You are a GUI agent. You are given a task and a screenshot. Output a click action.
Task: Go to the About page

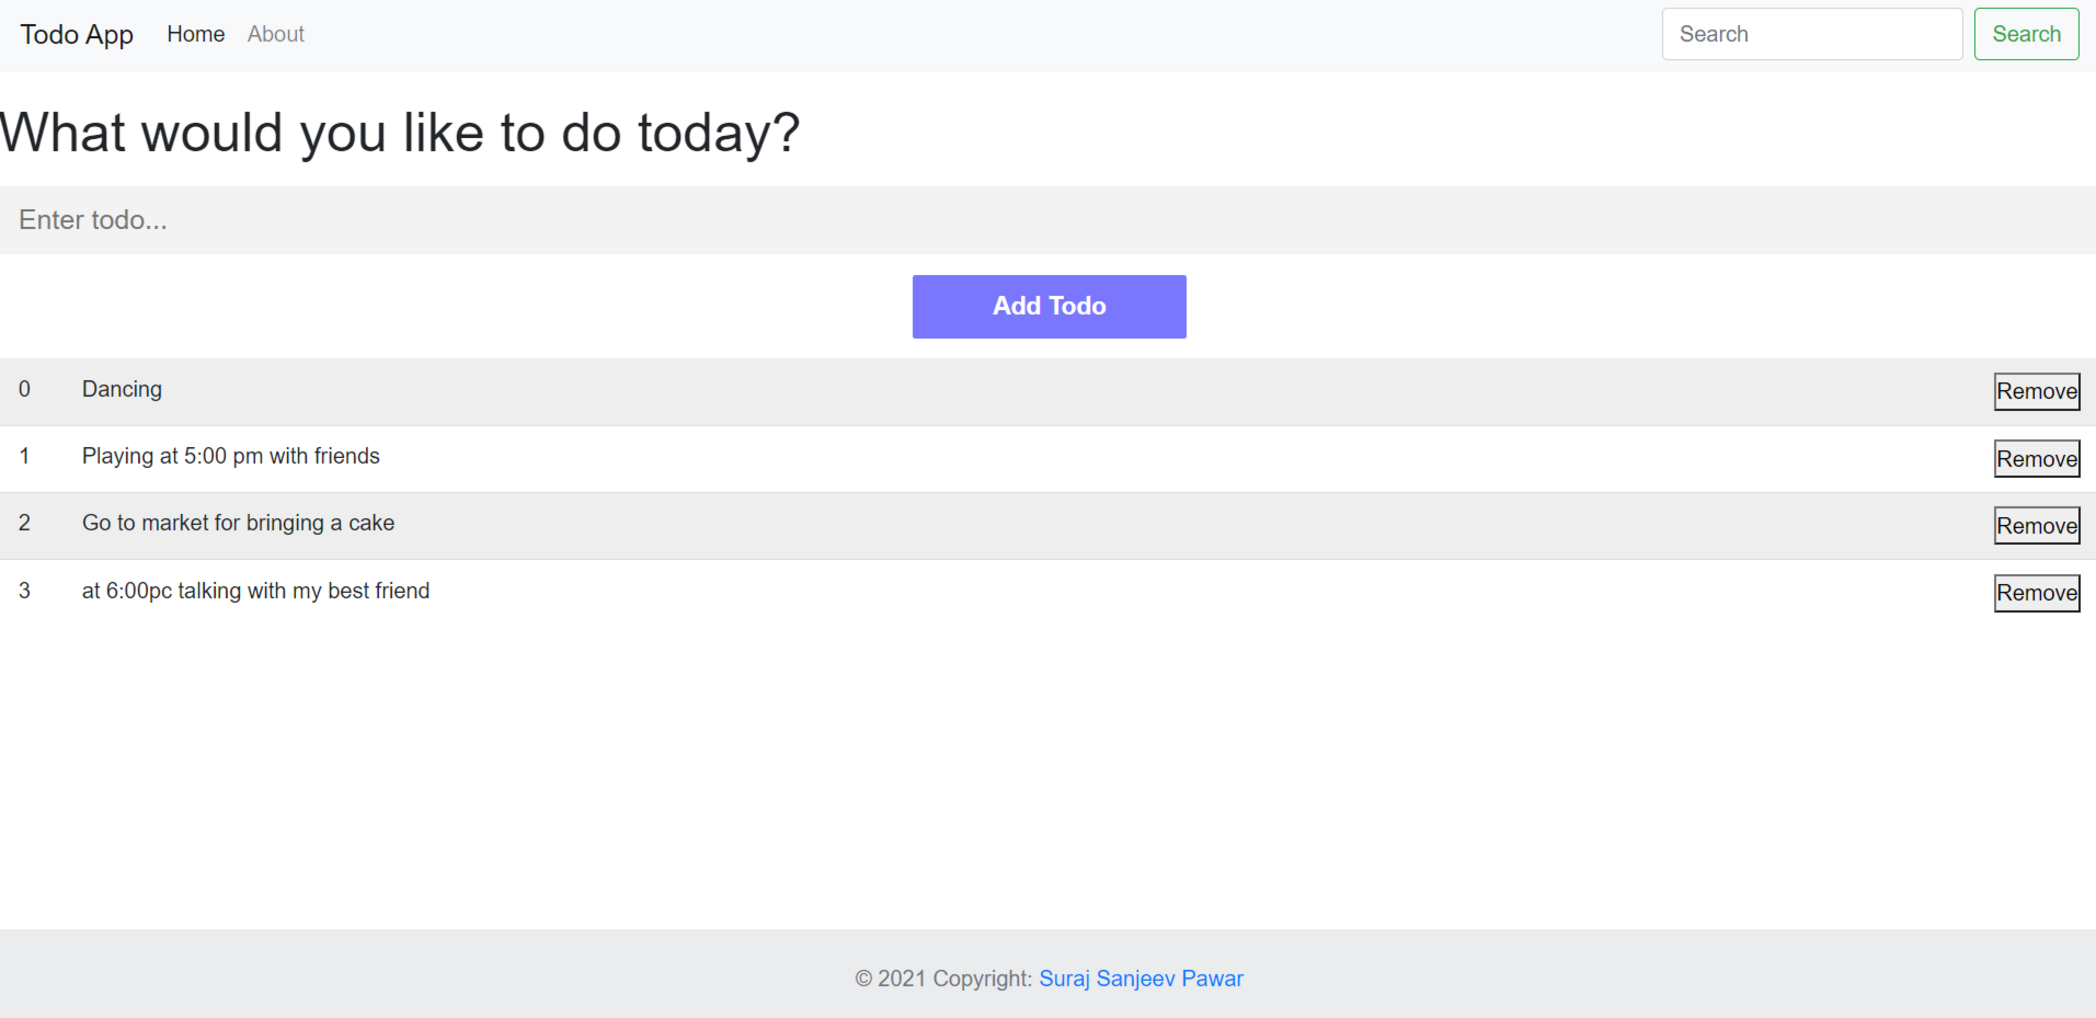coord(275,35)
